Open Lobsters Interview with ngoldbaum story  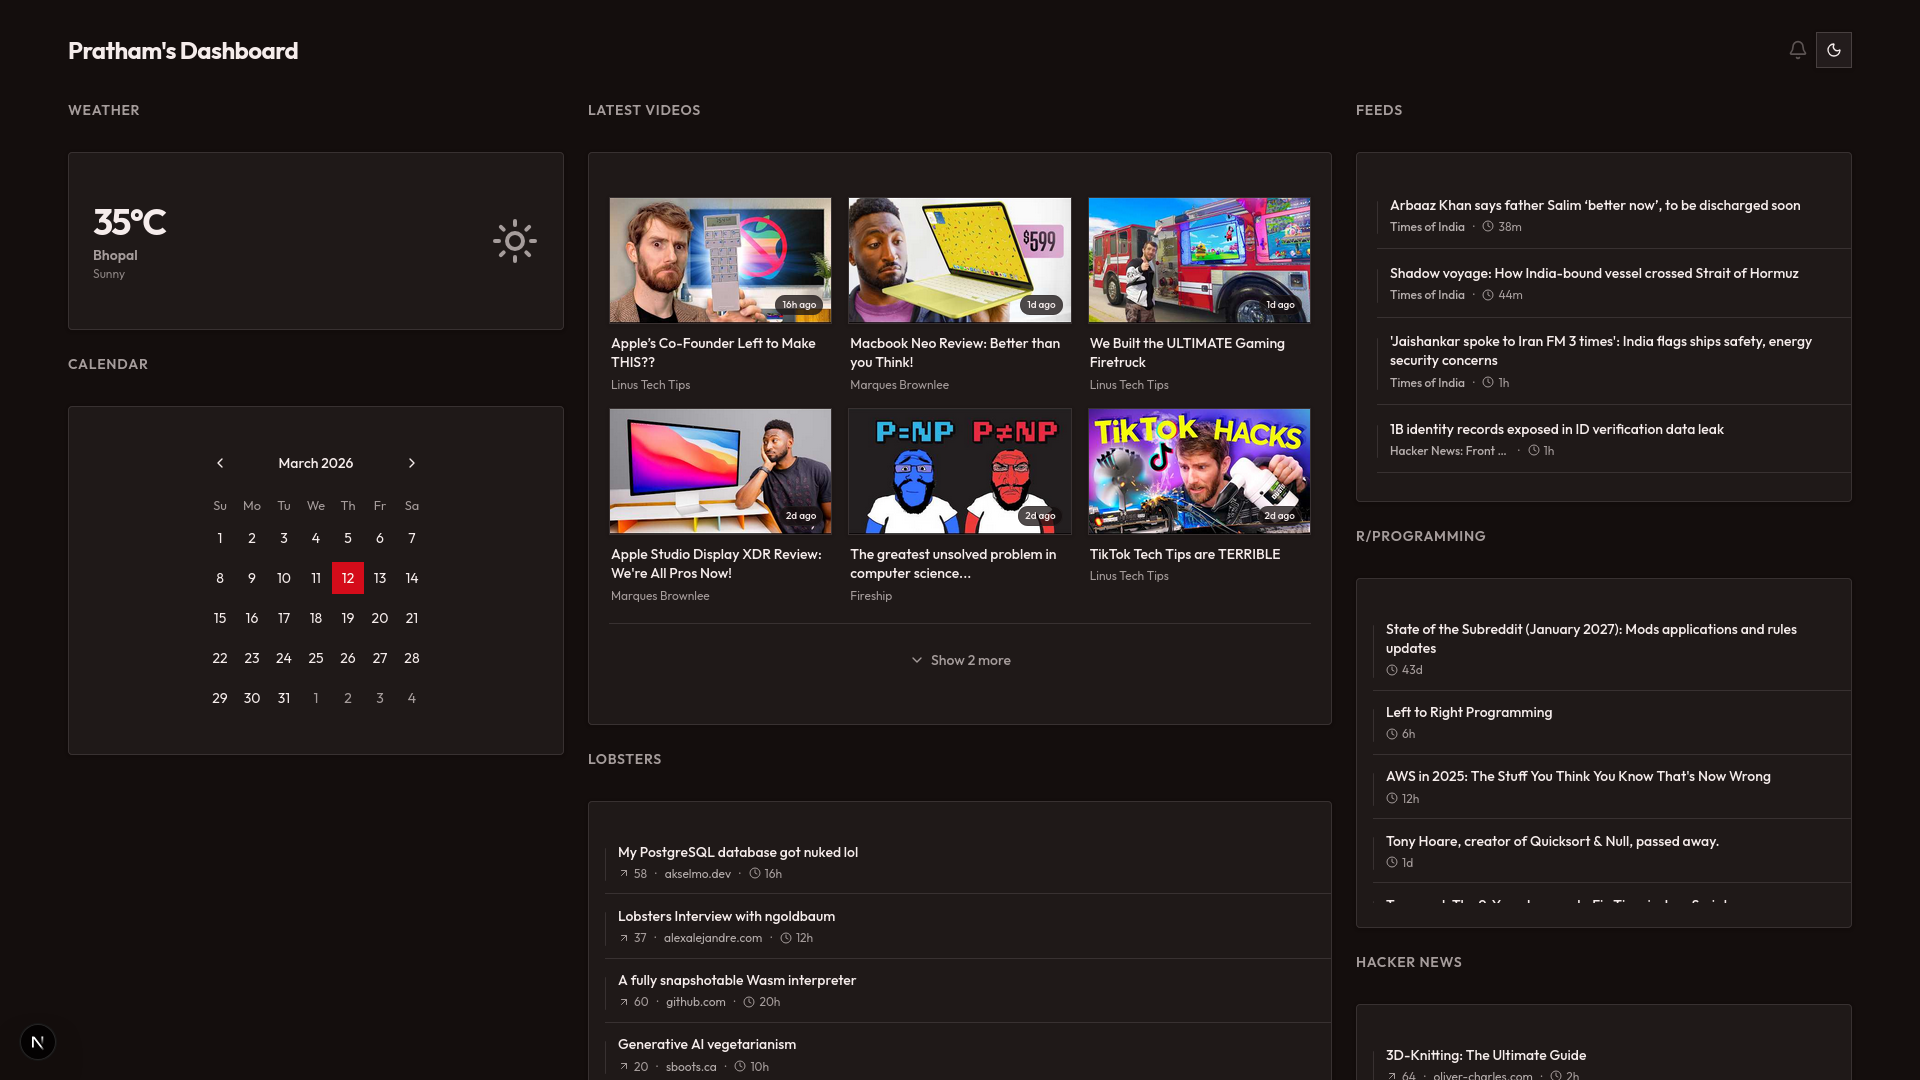726,916
